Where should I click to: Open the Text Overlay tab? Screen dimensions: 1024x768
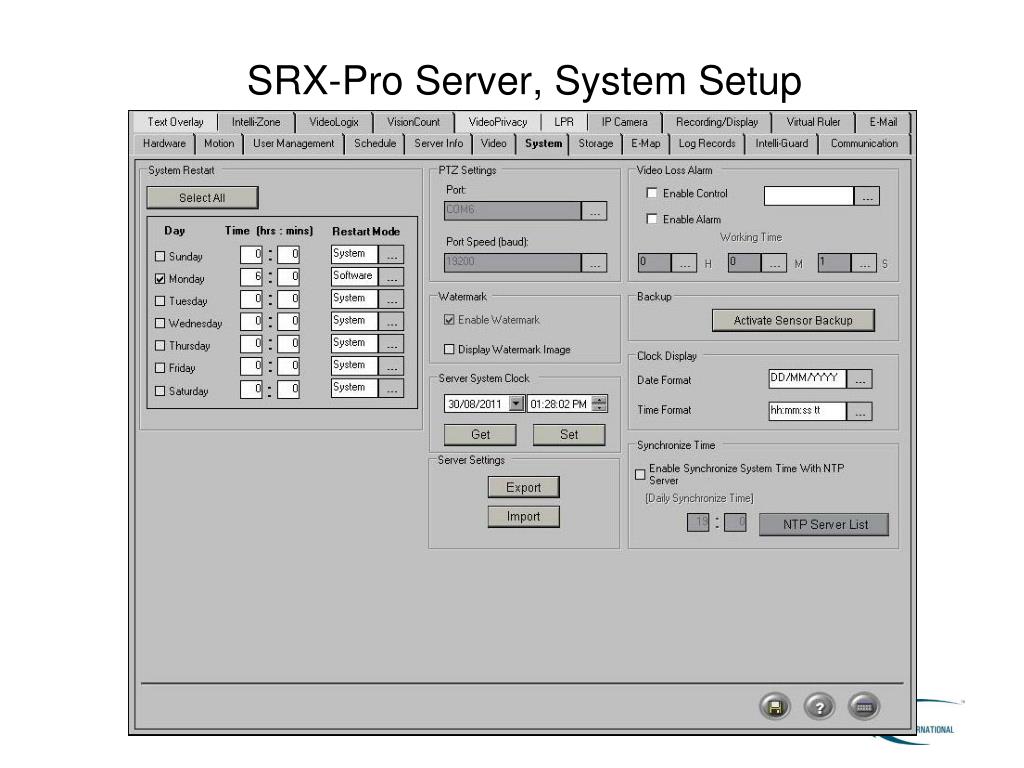(175, 122)
